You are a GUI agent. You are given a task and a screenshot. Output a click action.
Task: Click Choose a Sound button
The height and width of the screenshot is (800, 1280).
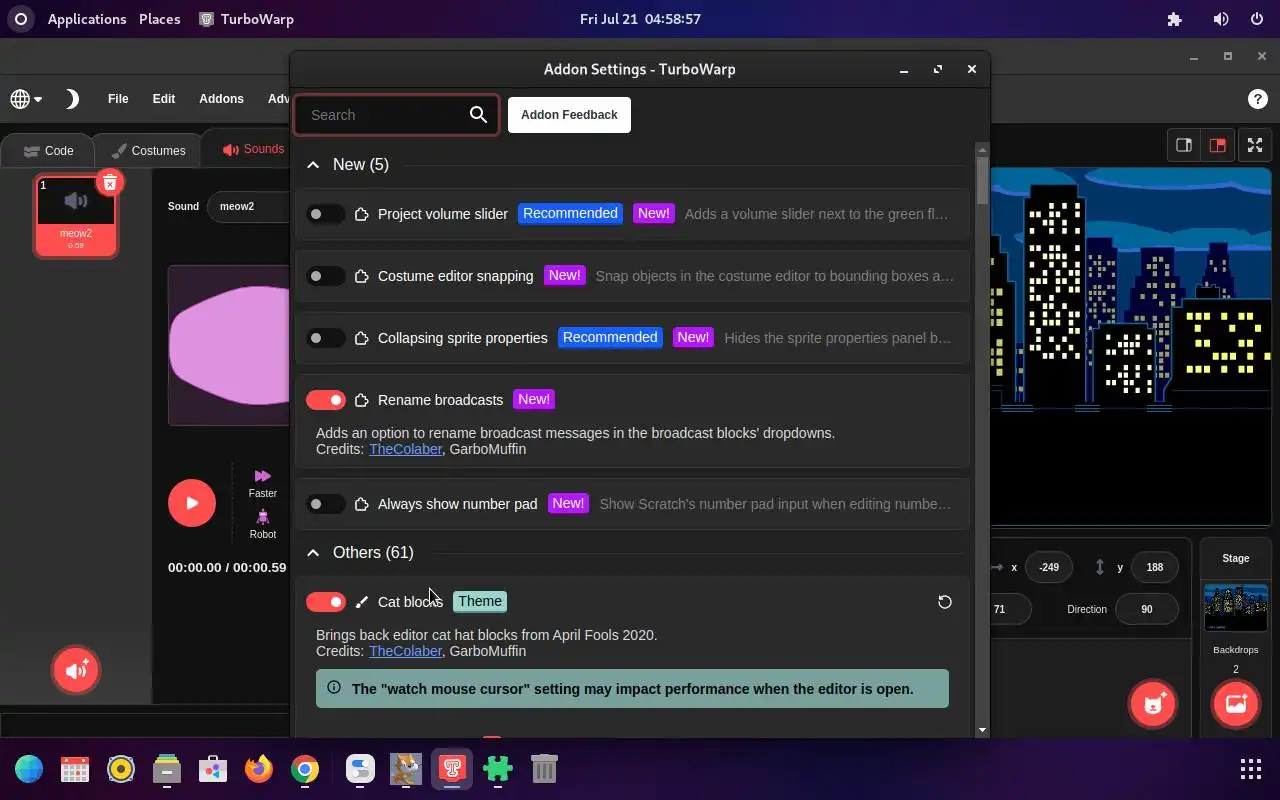point(76,670)
